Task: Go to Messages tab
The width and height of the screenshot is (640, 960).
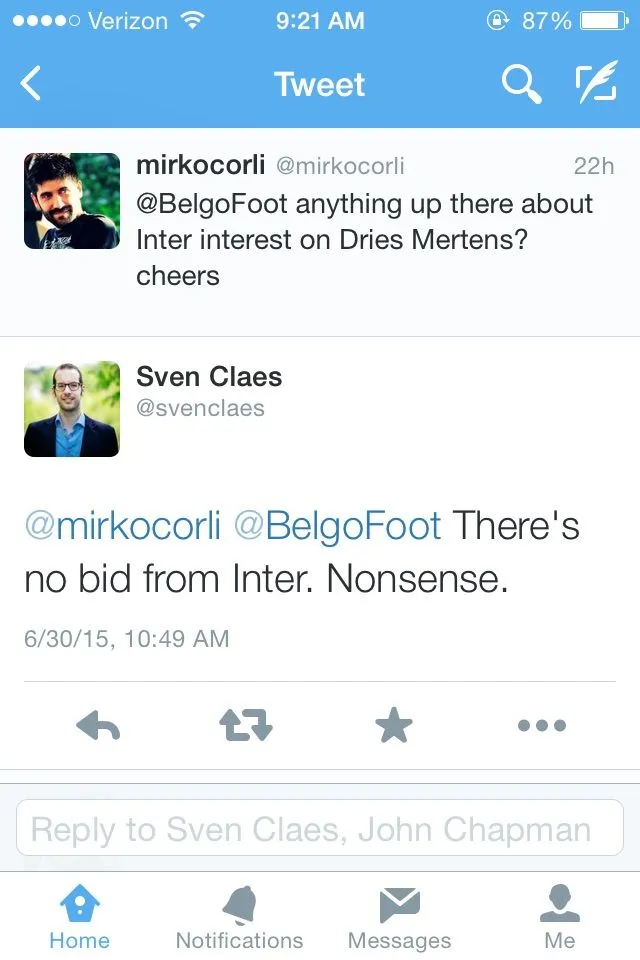Action: pos(399,918)
